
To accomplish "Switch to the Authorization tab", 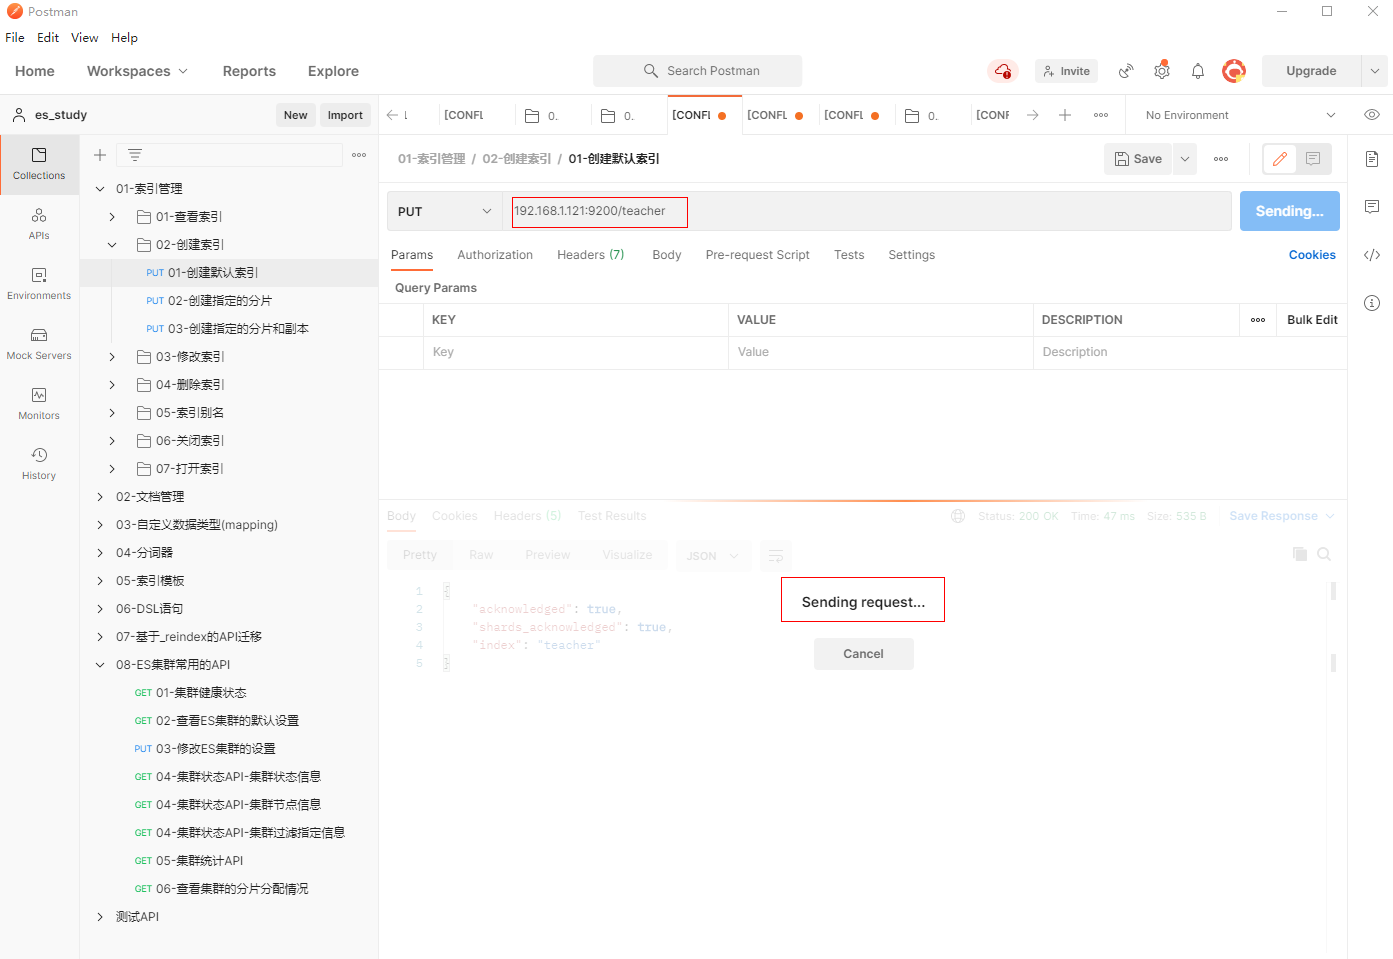I will click(495, 255).
